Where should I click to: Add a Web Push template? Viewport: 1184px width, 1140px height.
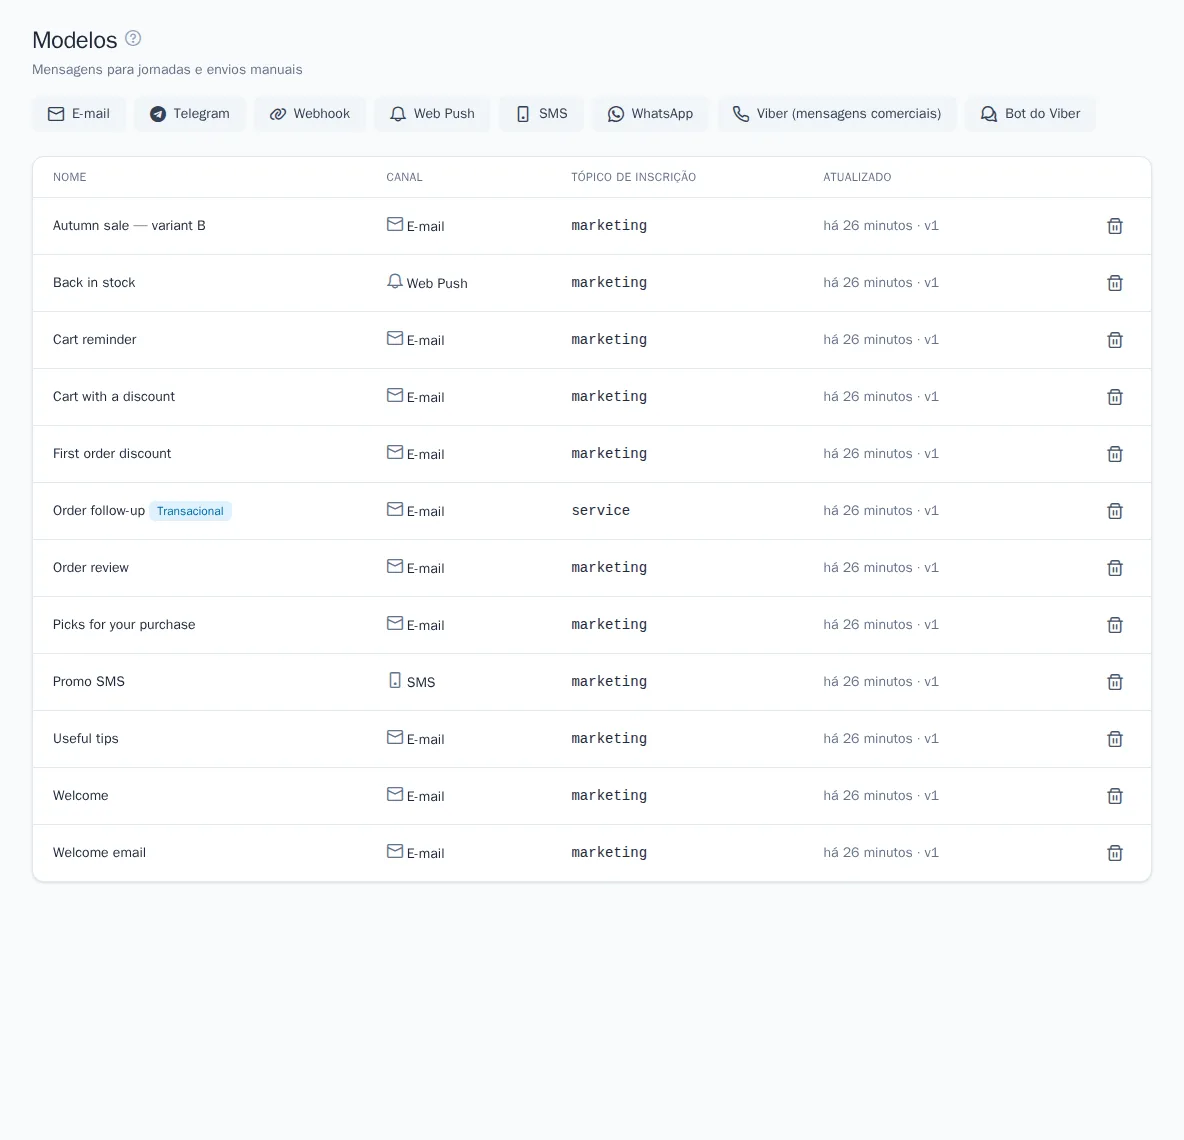[x=432, y=114]
